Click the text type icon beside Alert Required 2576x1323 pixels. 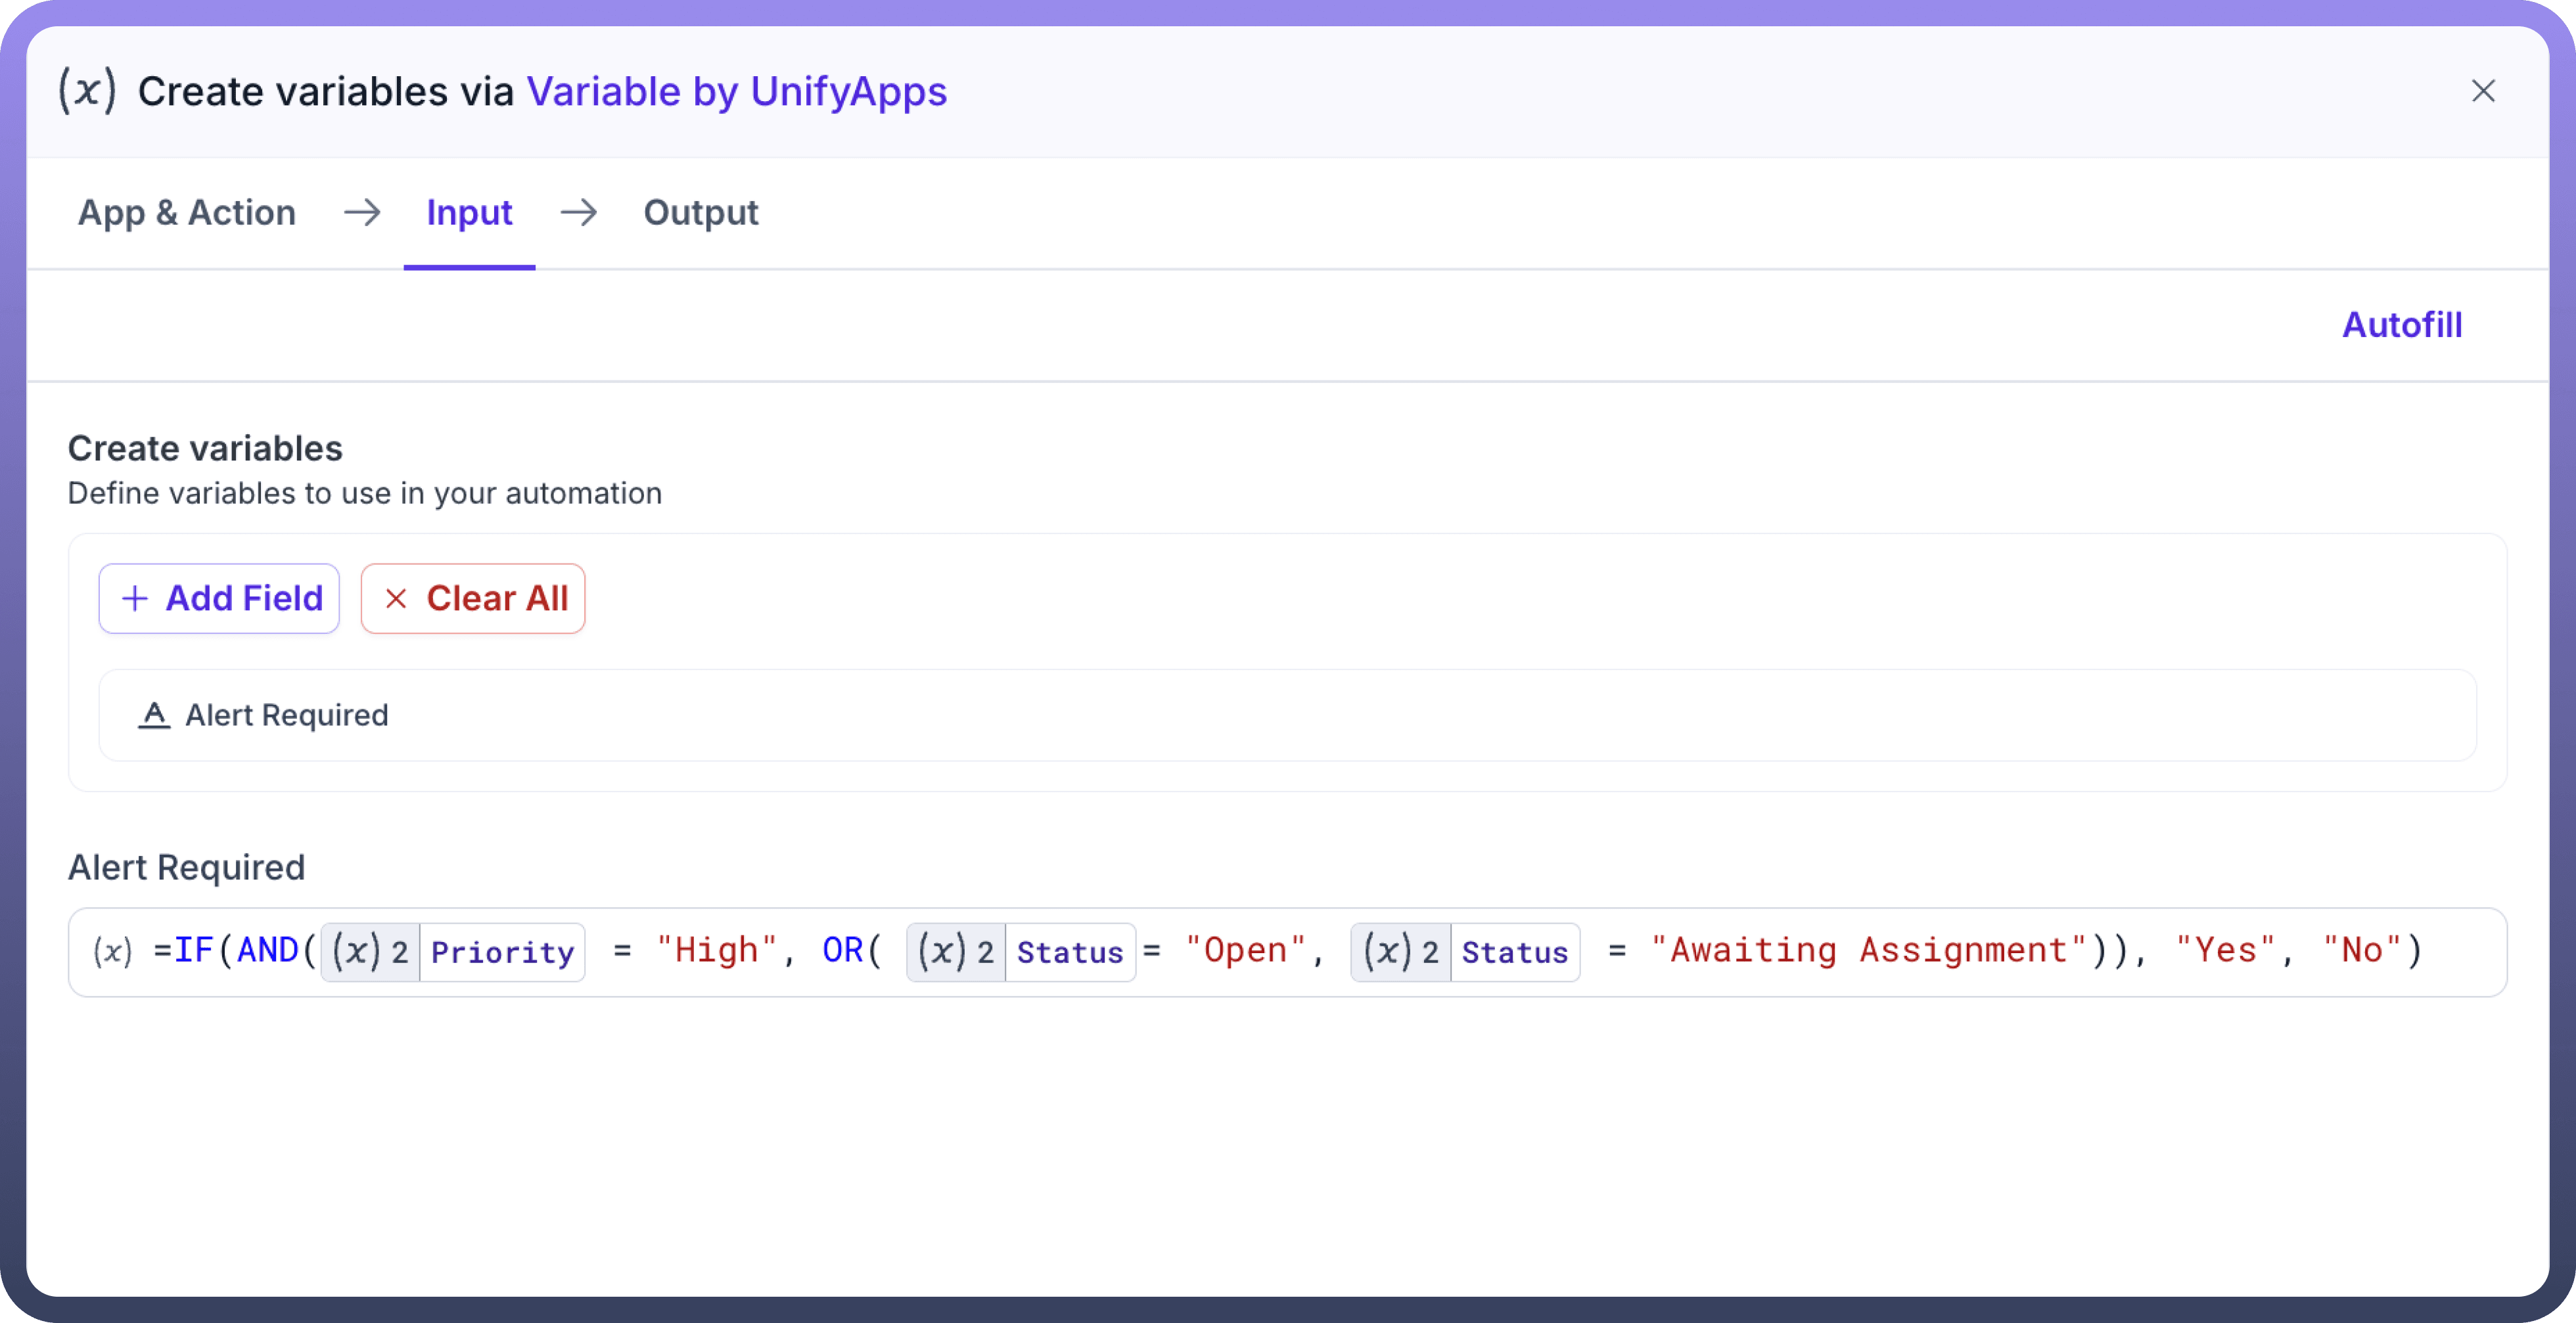154,715
